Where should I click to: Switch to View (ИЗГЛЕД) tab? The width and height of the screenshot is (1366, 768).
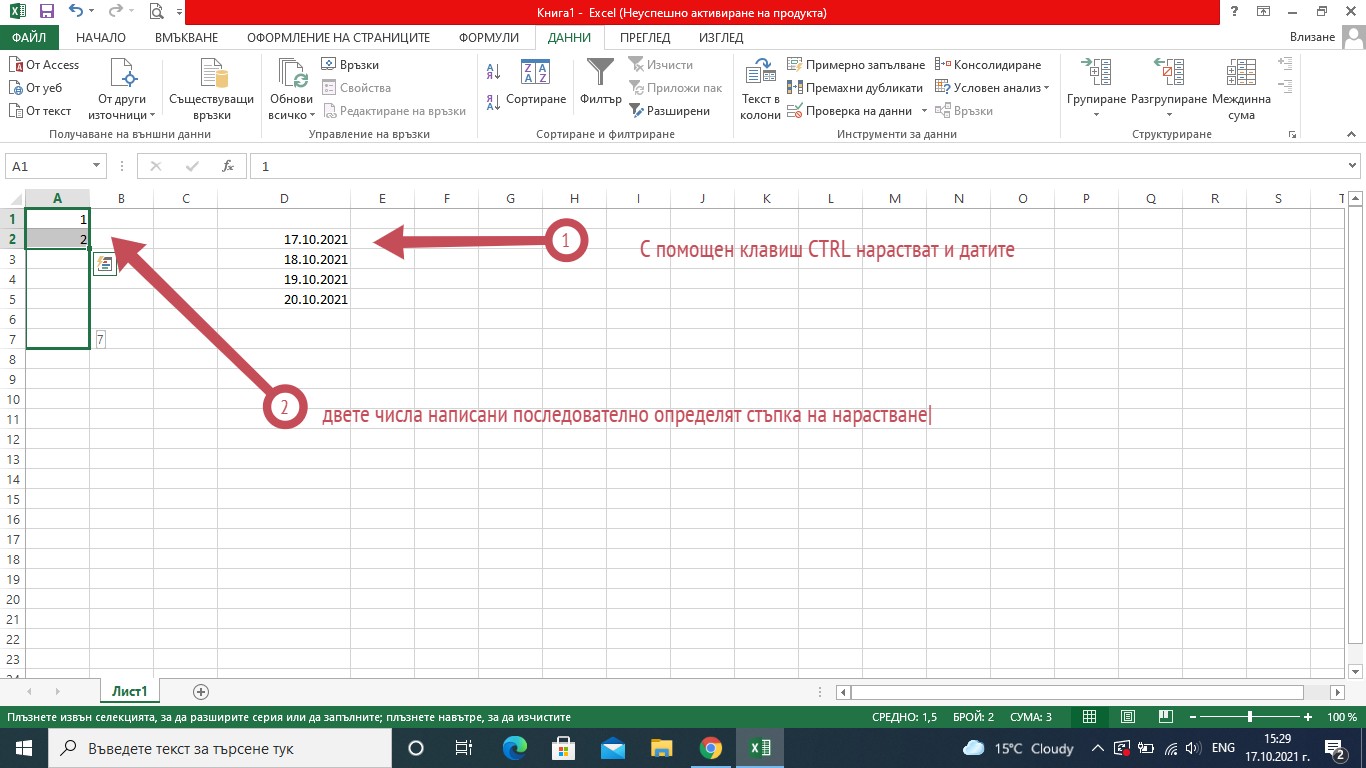[x=721, y=37]
